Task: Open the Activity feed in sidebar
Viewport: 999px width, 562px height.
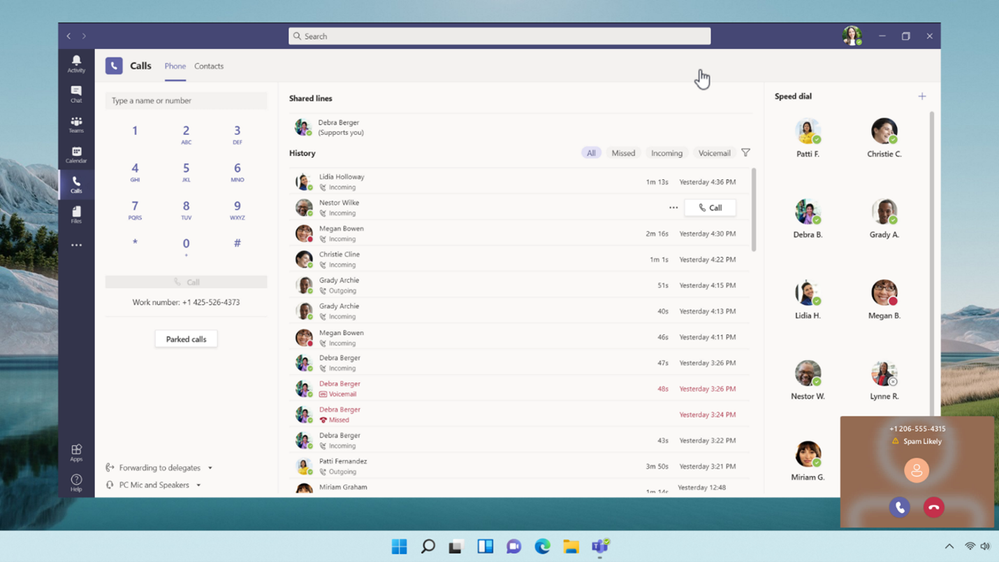Action: tap(76, 63)
